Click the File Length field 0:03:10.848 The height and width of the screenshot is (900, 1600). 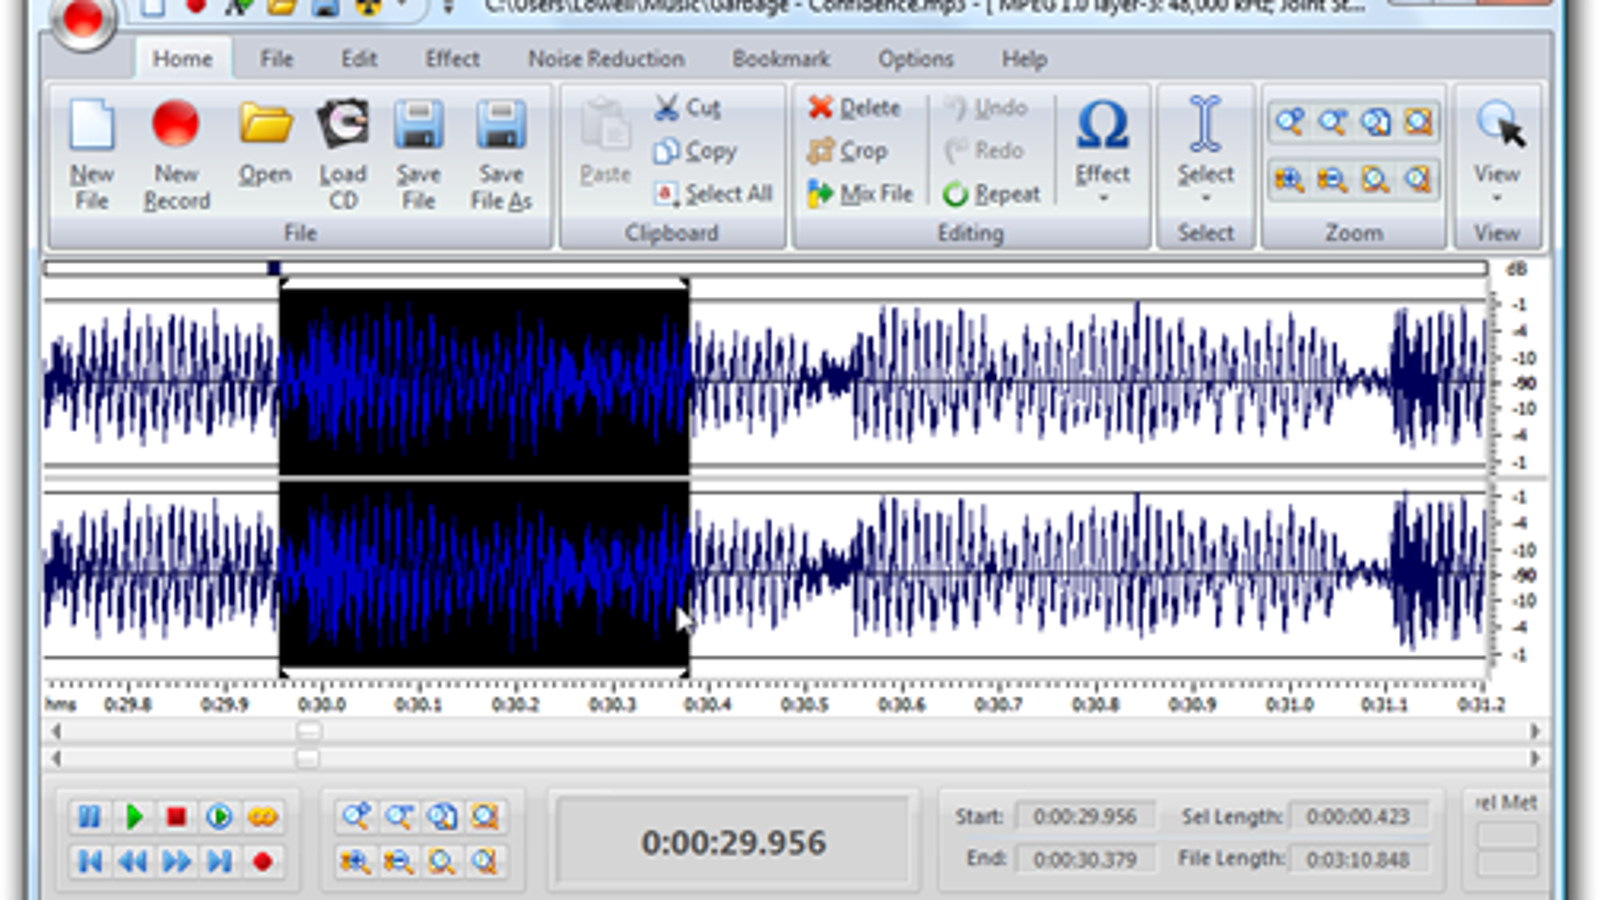(x=1358, y=858)
